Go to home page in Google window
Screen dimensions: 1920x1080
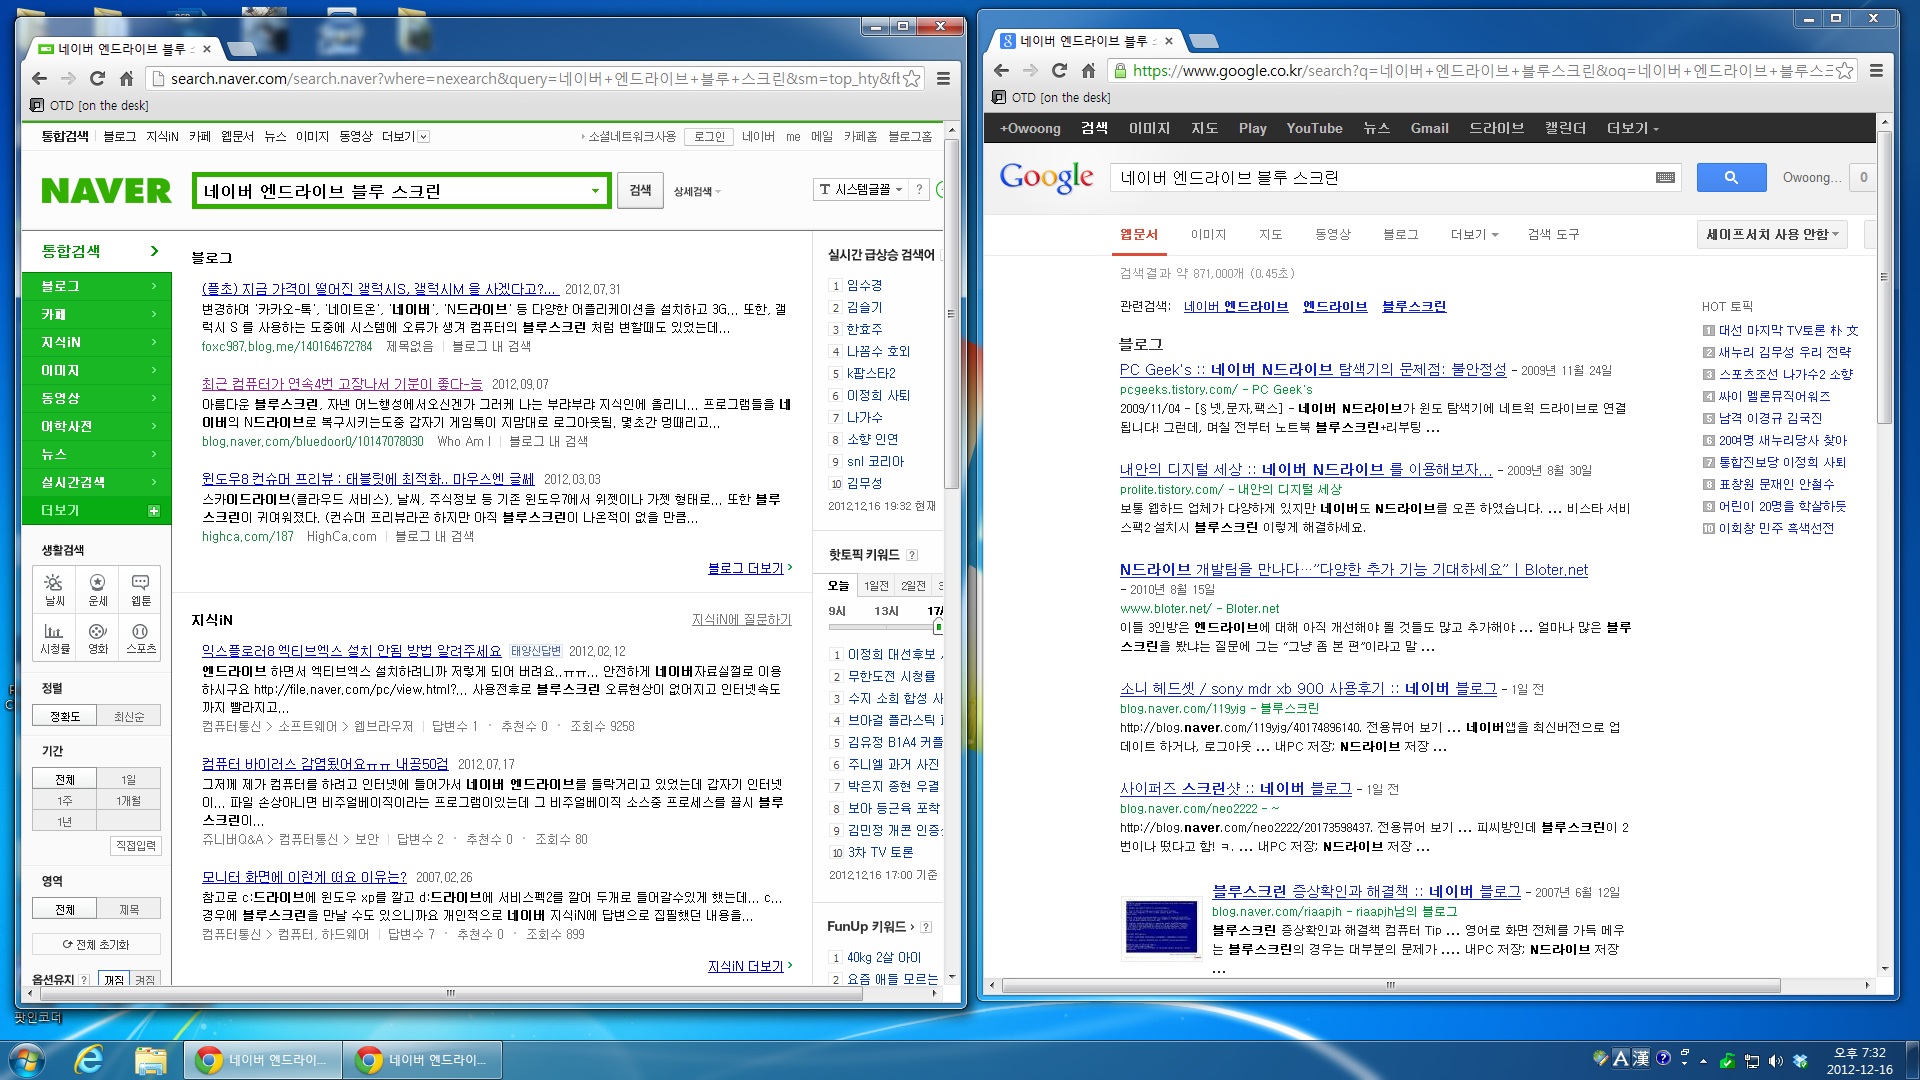pyautogui.click(x=1088, y=70)
